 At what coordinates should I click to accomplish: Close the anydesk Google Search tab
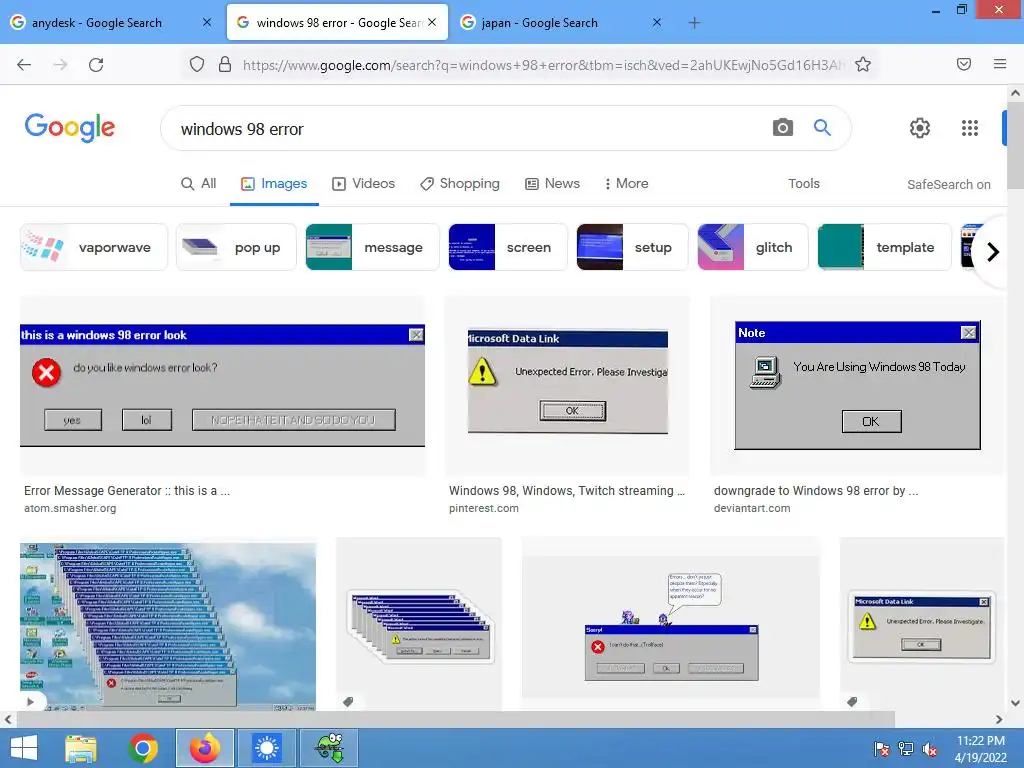pos(207,22)
